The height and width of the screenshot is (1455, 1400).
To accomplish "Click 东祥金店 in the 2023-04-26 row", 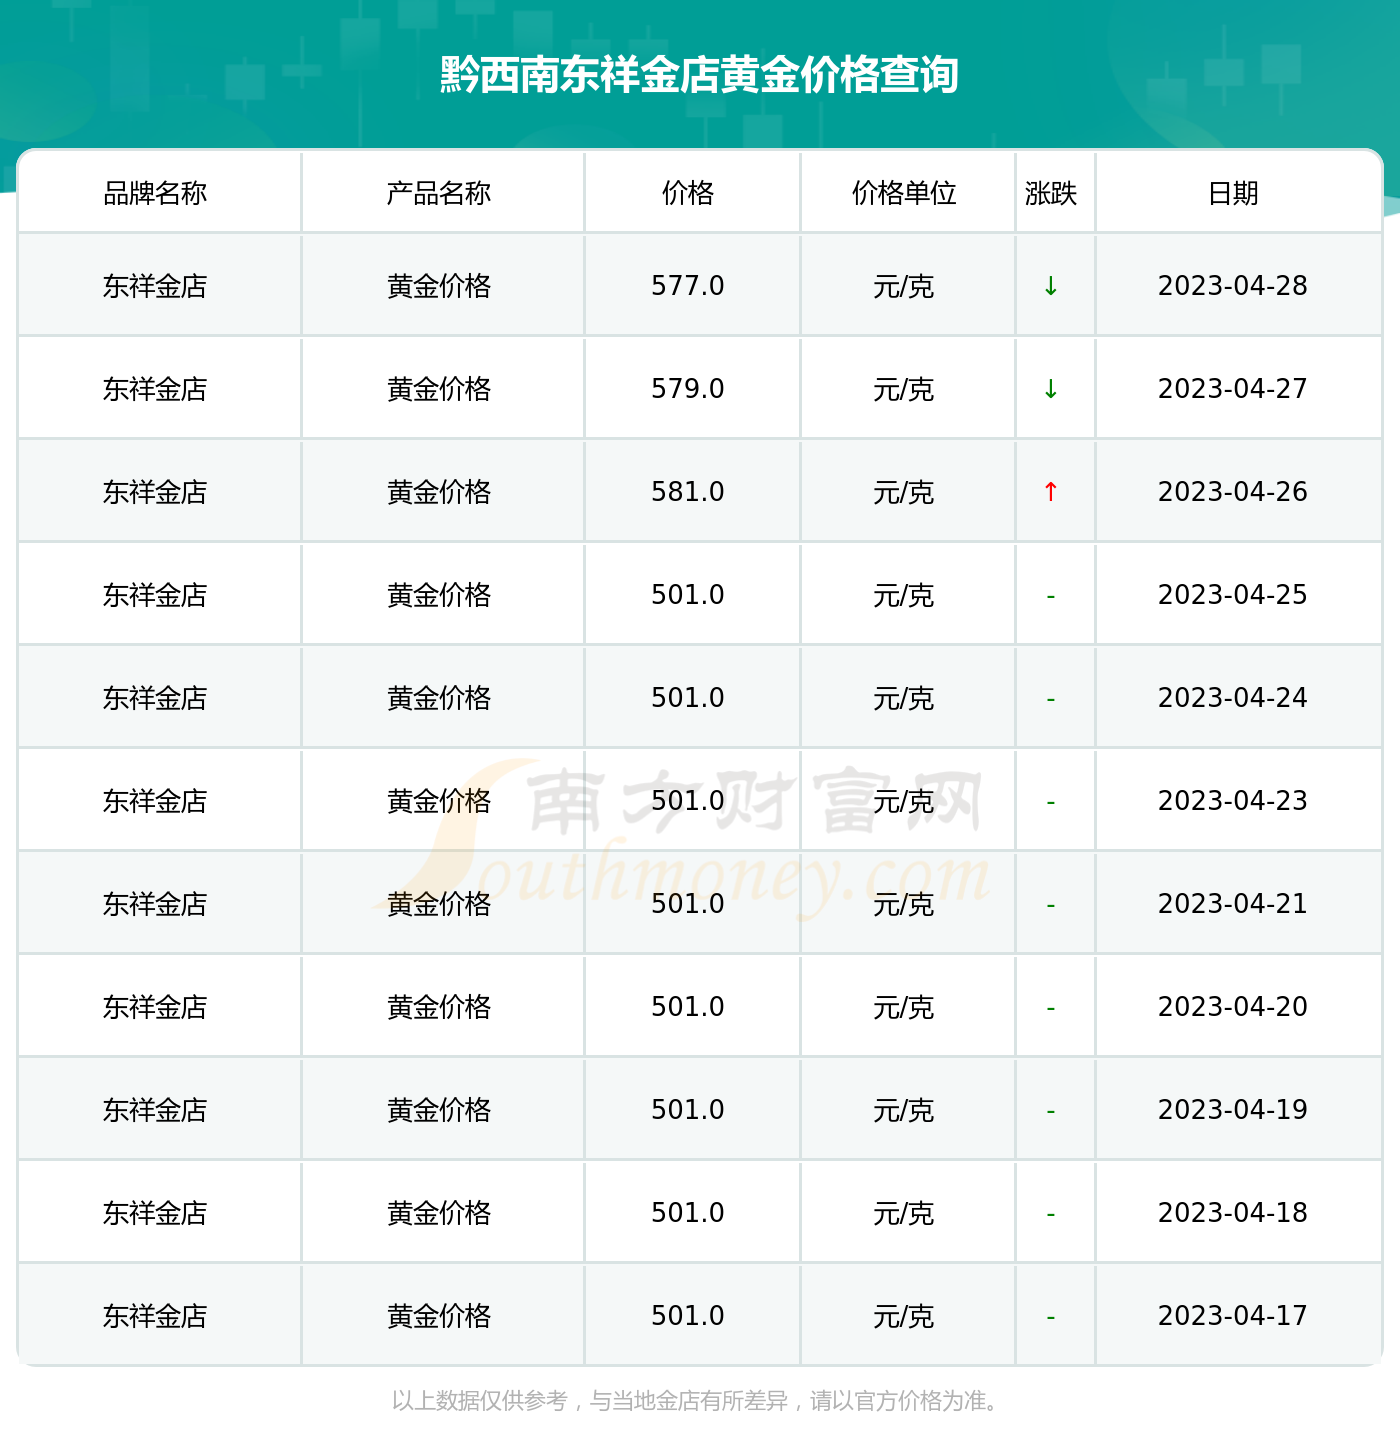I will [x=155, y=492].
